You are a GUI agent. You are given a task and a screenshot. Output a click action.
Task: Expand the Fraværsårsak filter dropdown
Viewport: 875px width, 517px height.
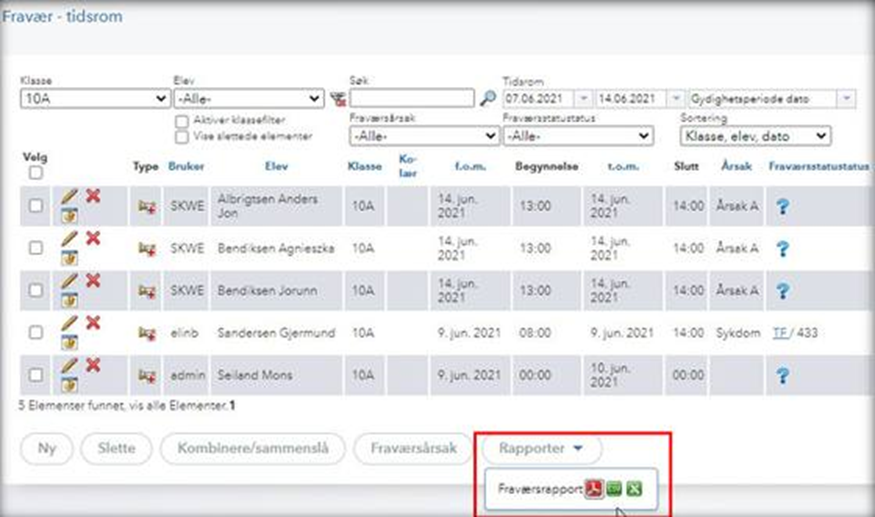point(420,136)
